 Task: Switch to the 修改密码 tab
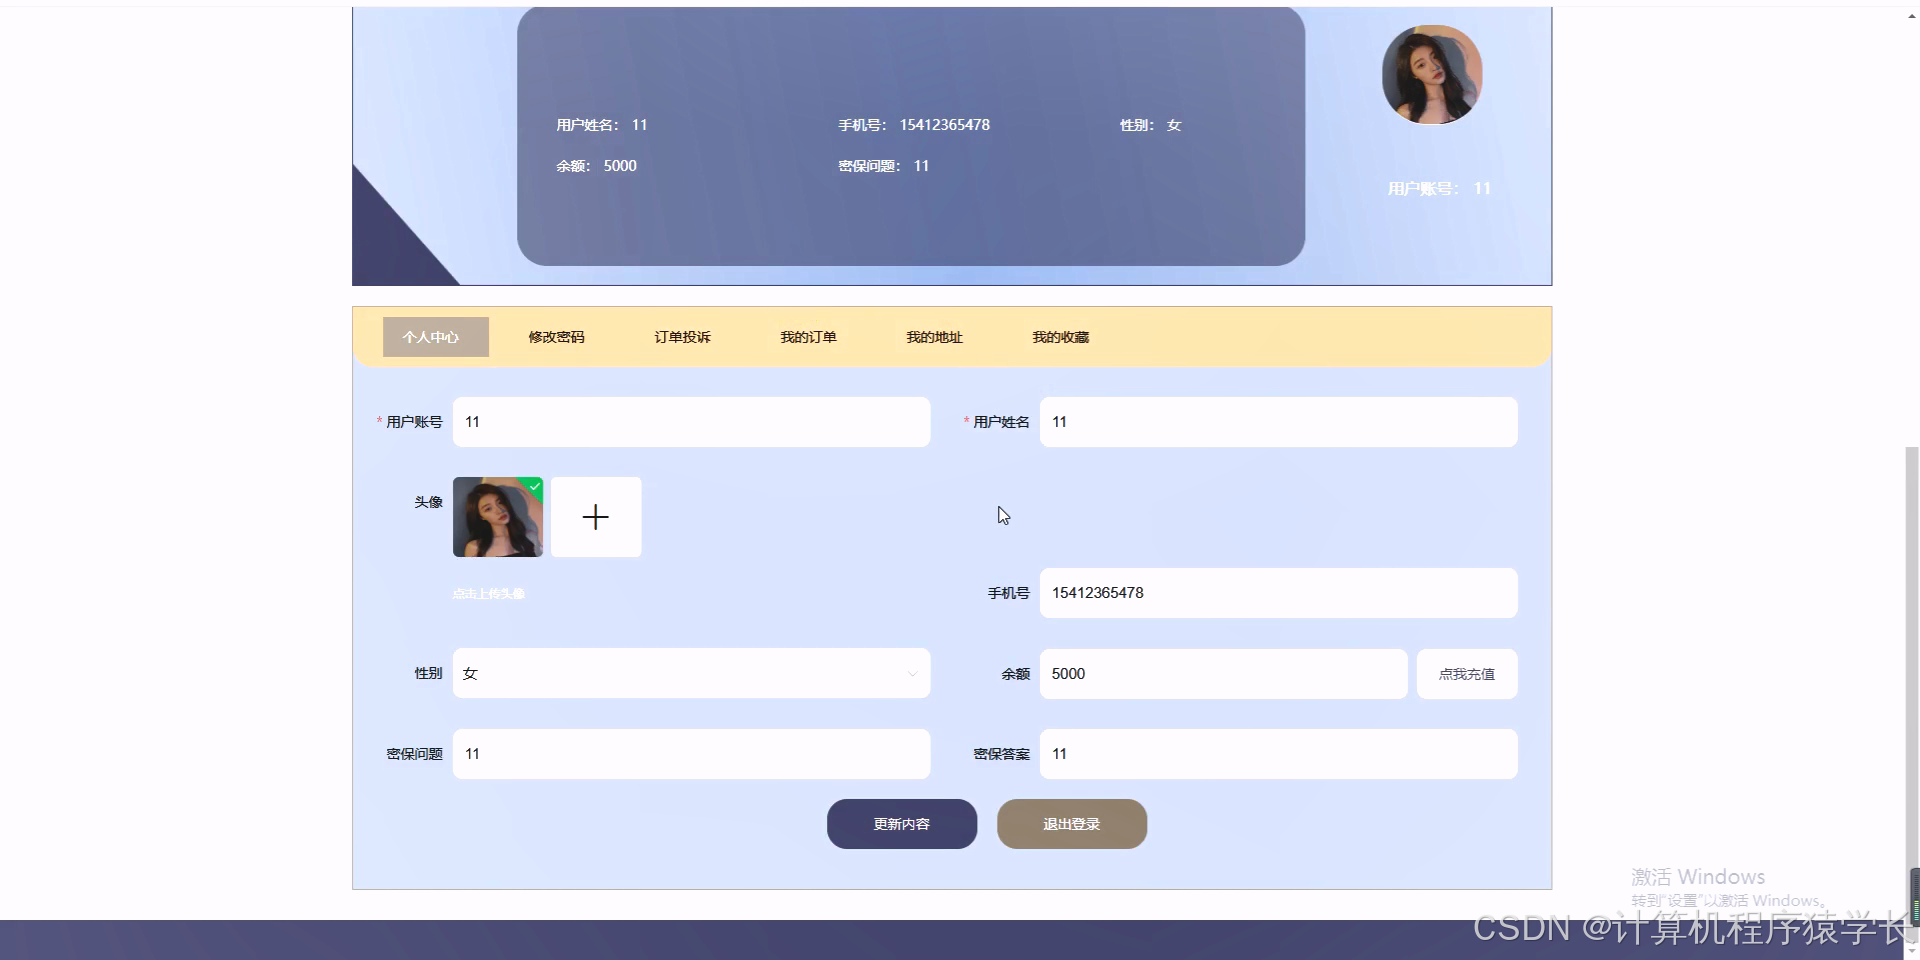pyautogui.click(x=556, y=337)
